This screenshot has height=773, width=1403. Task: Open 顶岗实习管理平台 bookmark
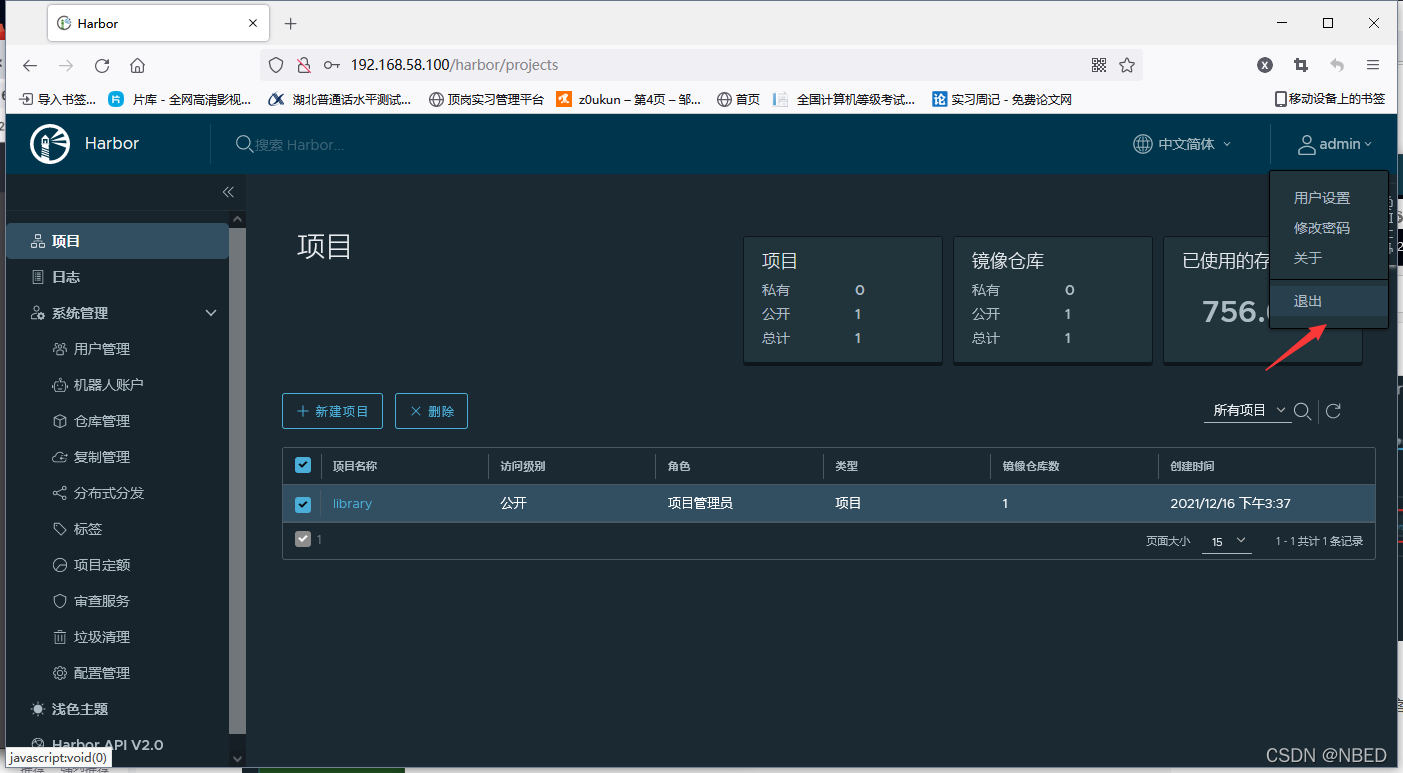pos(485,99)
